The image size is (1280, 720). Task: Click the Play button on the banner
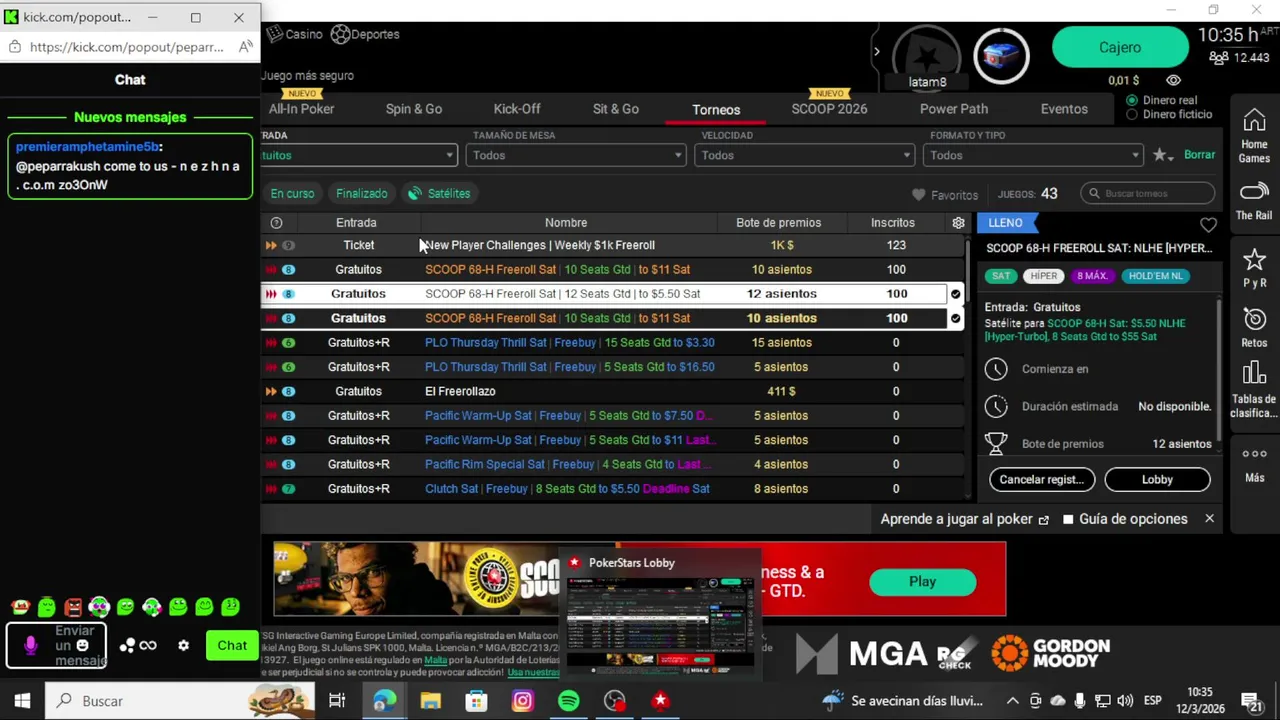tap(922, 582)
